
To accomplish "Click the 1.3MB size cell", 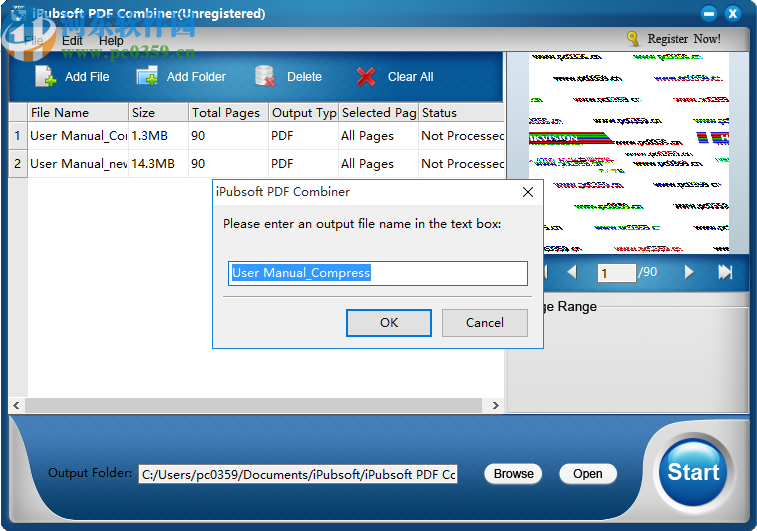I will (158, 136).
